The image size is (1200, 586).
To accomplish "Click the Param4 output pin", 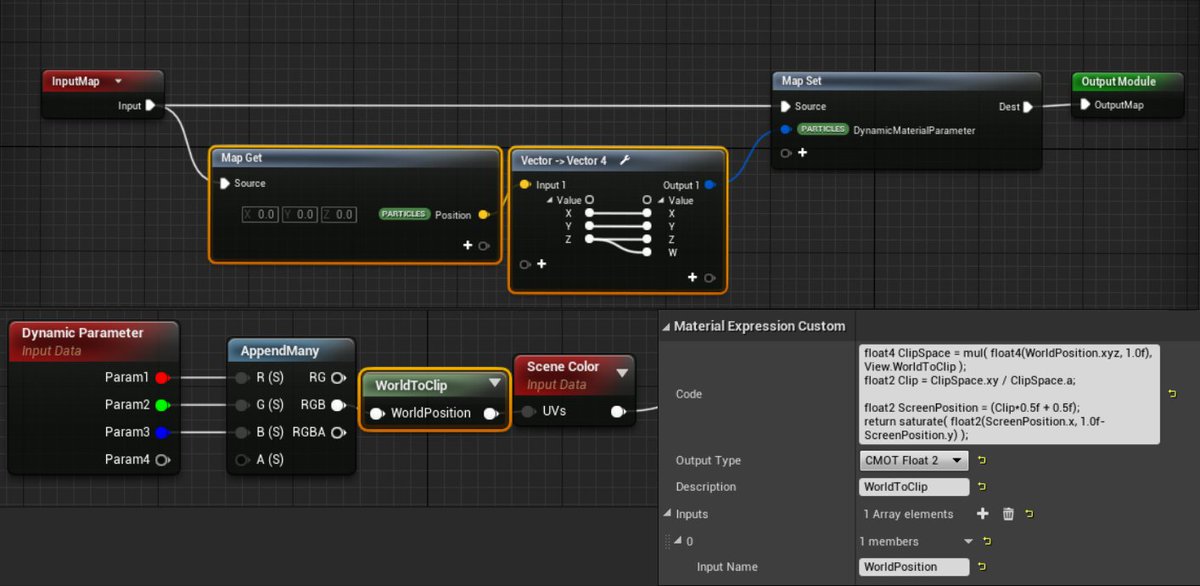I will tap(162, 460).
